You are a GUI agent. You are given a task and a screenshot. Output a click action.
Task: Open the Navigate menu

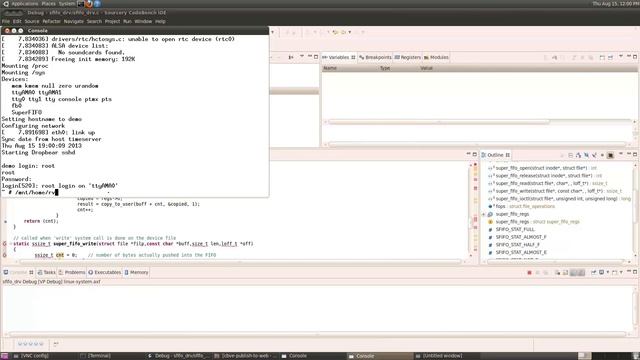(73, 21)
